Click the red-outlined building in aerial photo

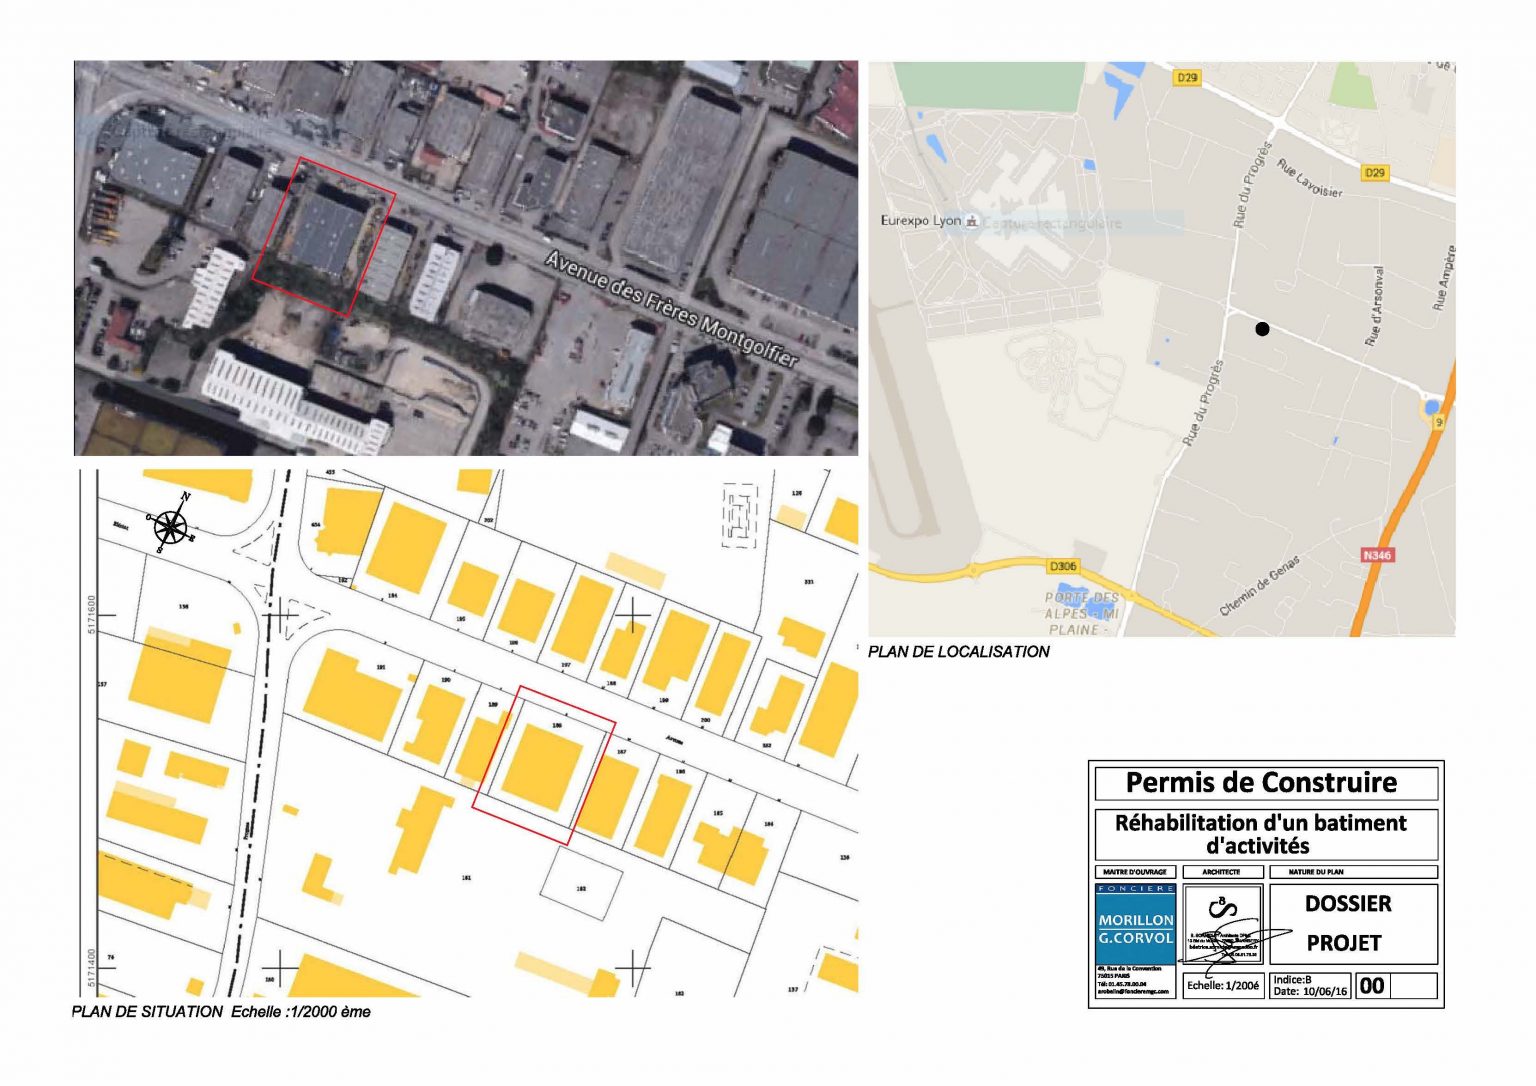324,236
